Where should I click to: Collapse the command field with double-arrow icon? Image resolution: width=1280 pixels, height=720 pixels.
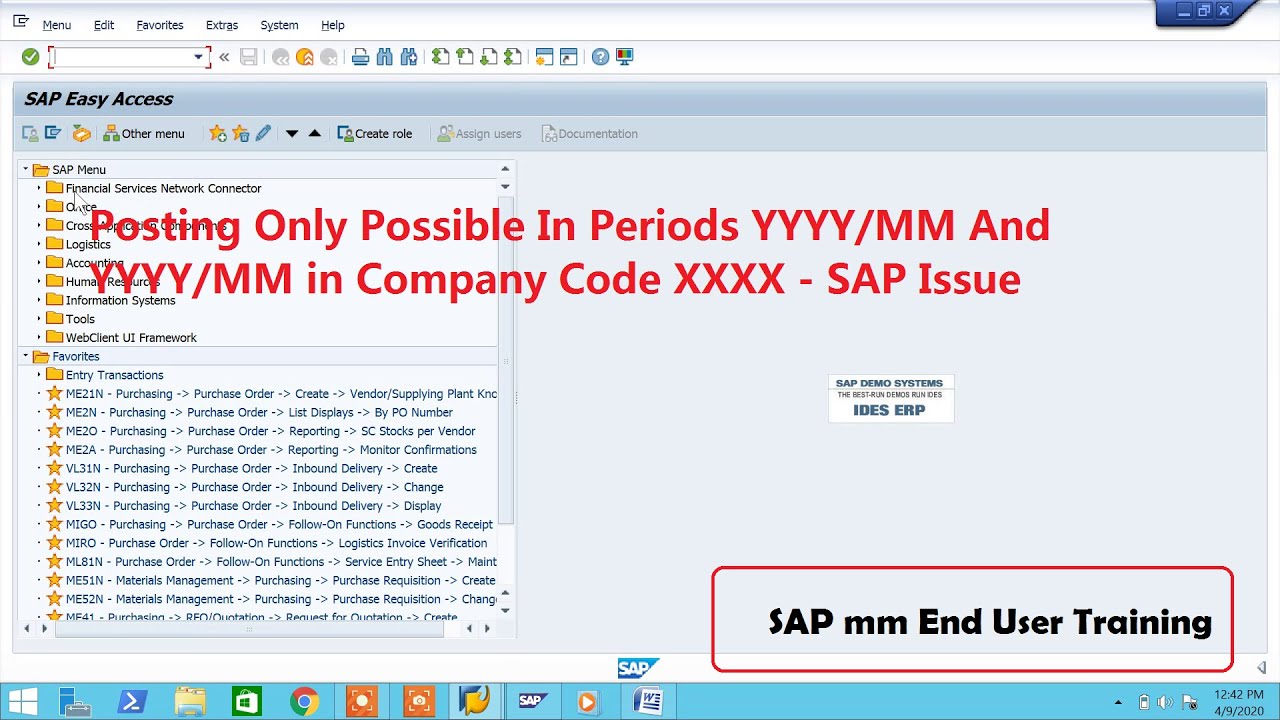[224, 57]
